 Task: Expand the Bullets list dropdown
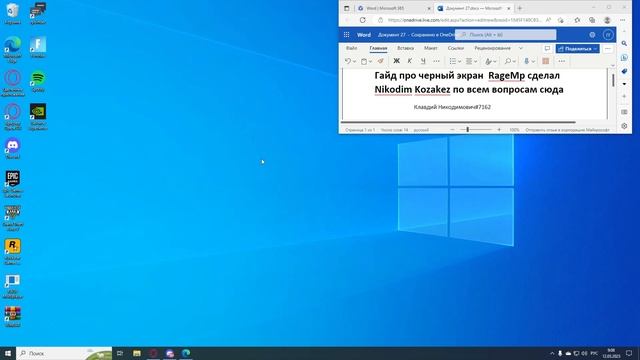(459, 62)
